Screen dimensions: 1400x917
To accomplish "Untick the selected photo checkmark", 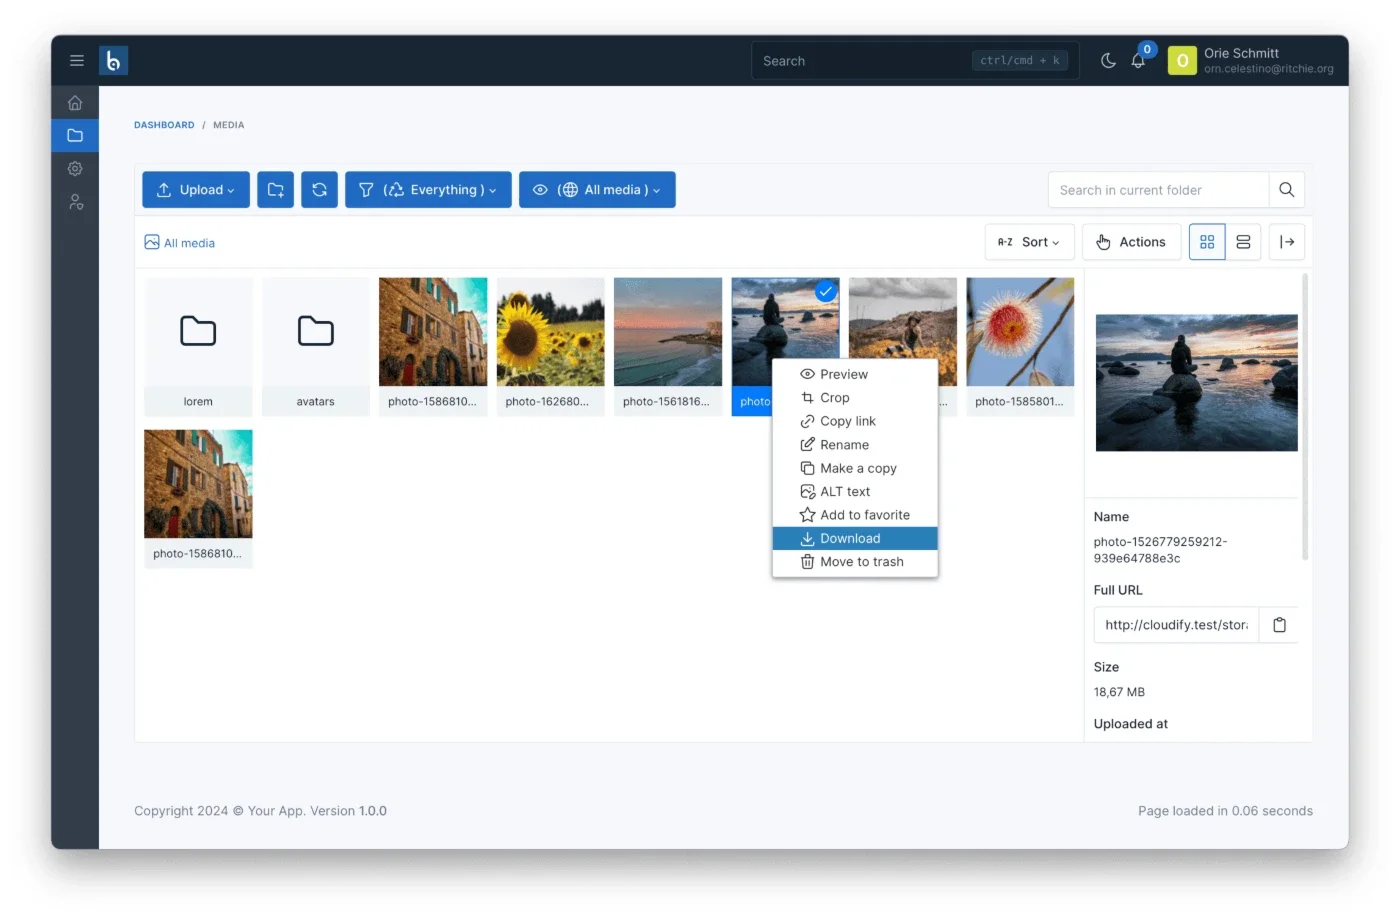I will [x=825, y=292].
